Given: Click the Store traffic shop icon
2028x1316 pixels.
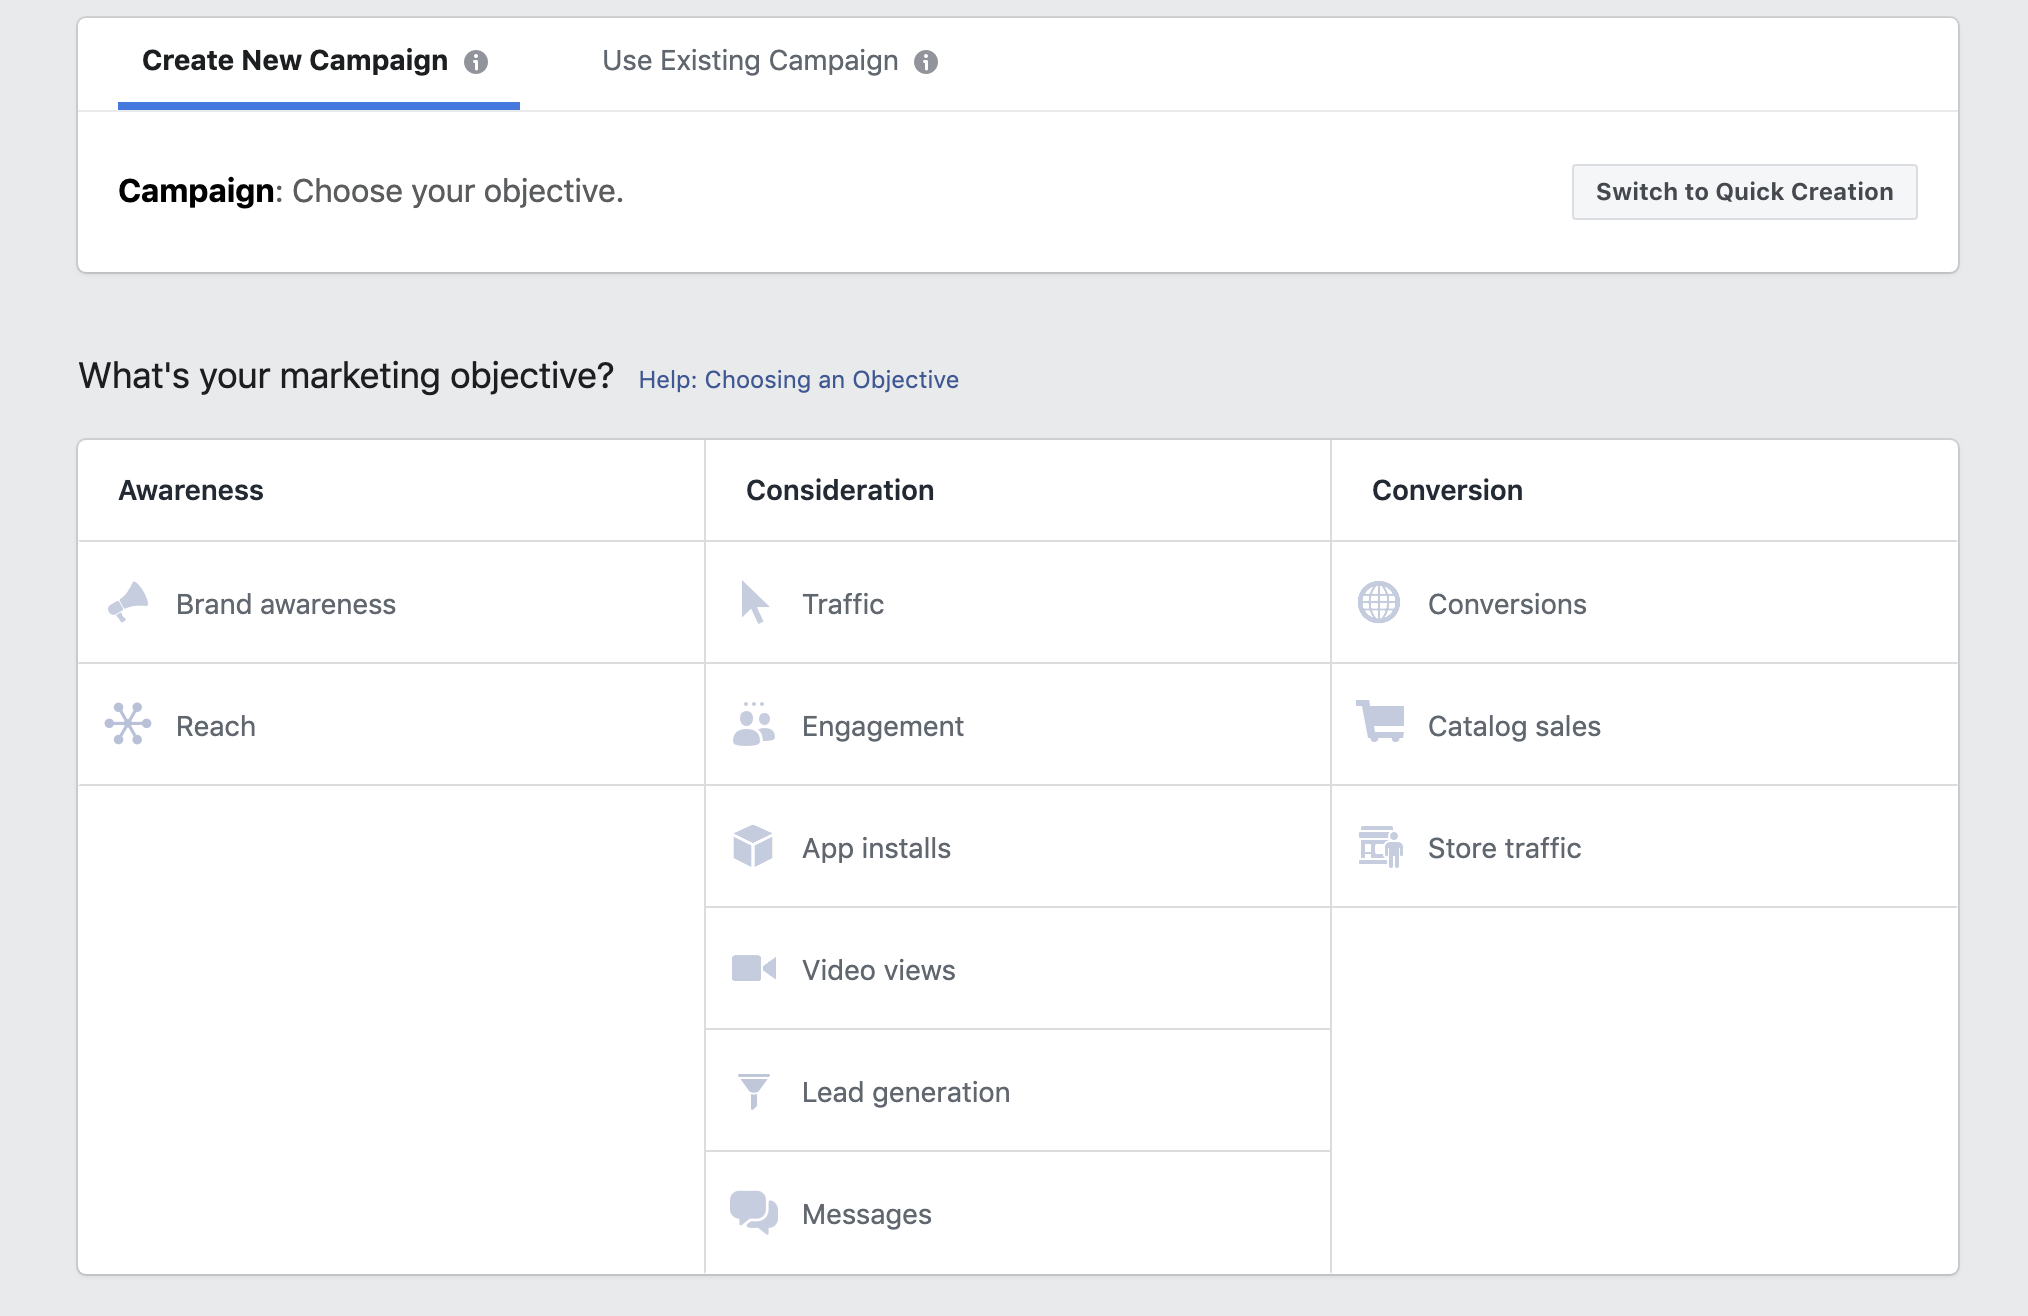Looking at the screenshot, I should tap(1381, 847).
